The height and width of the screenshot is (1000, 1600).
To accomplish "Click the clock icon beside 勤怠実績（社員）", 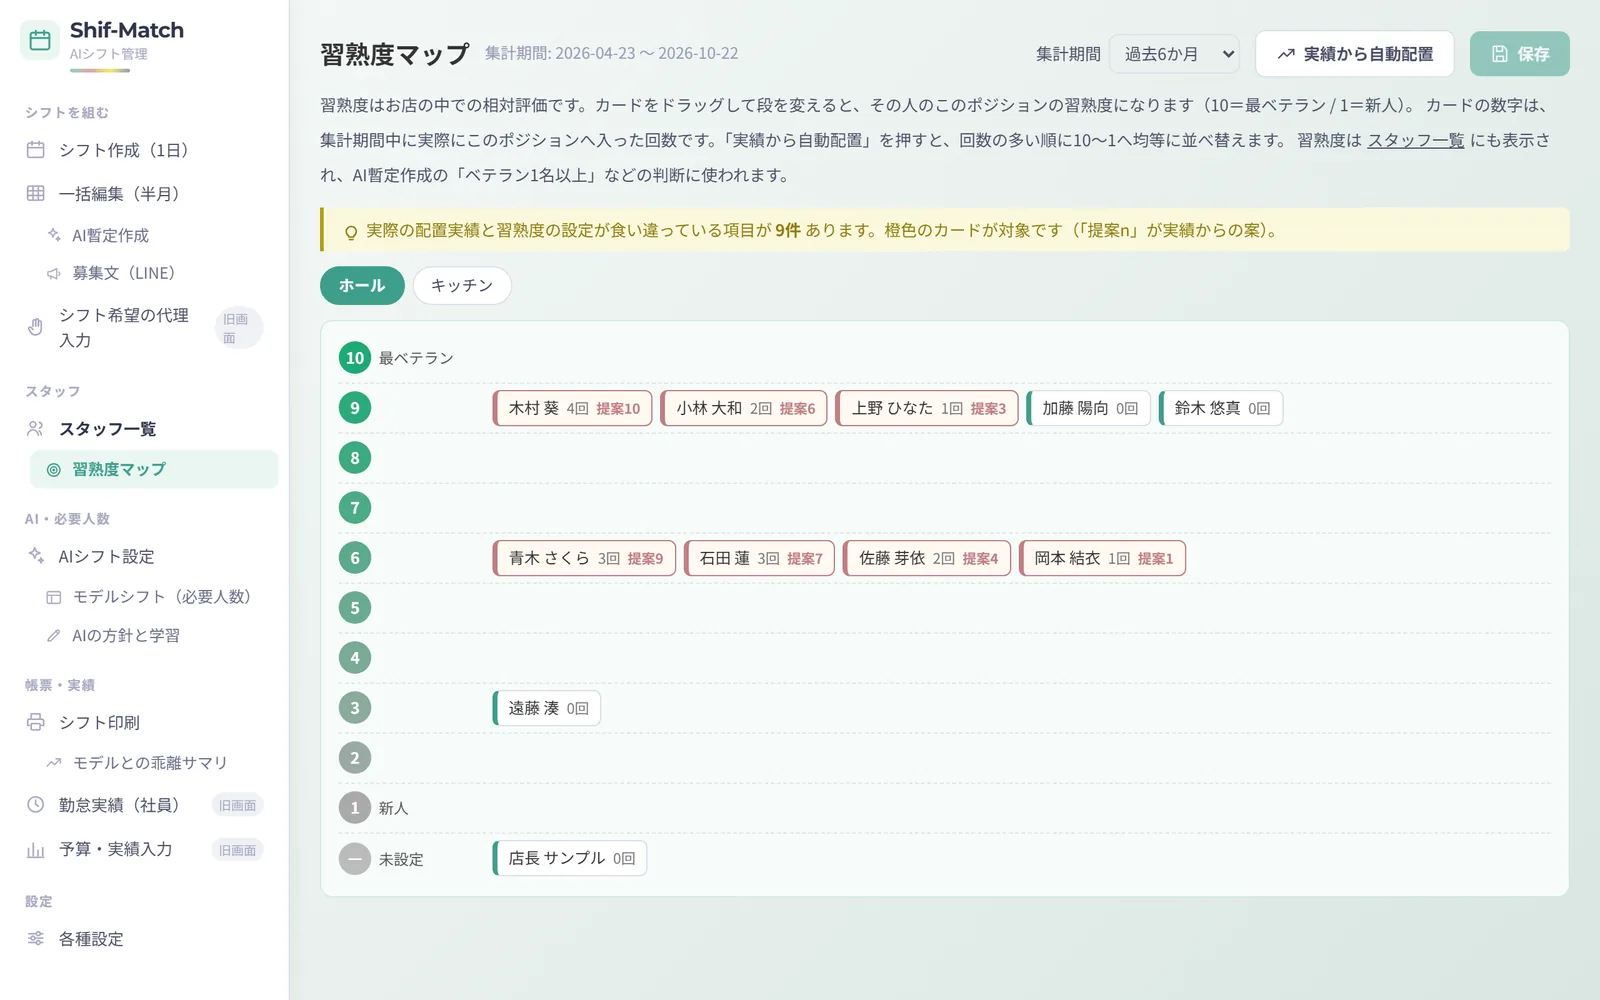I will pyautogui.click(x=36, y=805).
